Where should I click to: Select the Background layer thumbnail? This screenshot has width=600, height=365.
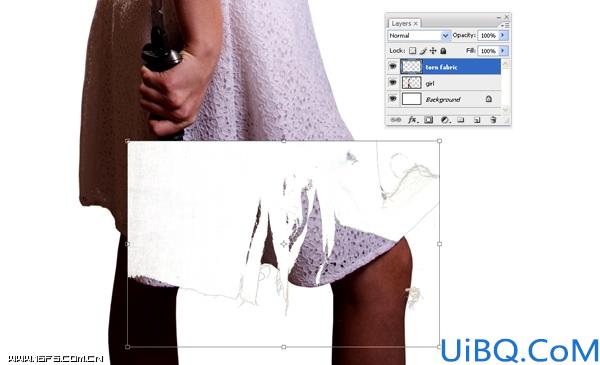411,99
